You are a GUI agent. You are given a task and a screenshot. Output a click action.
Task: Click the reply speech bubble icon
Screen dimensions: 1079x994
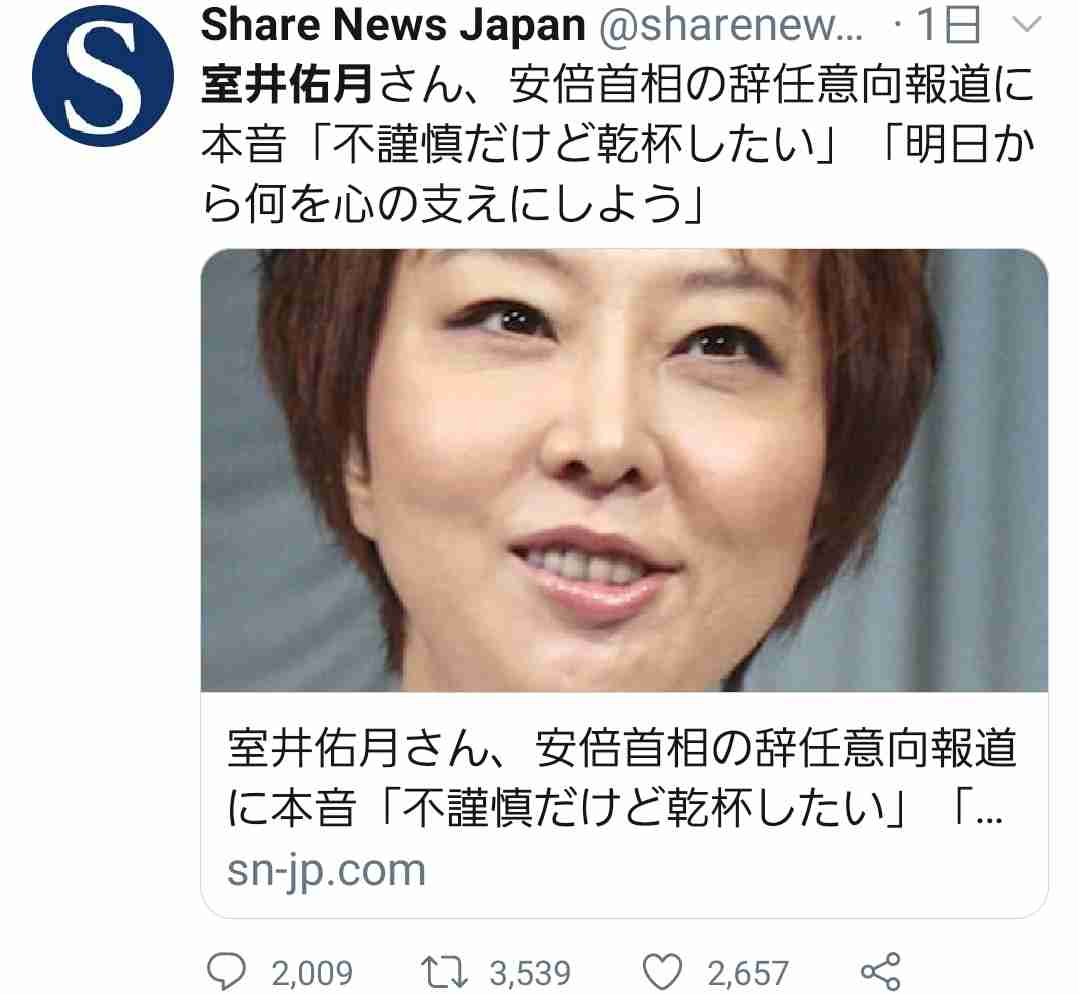[x=226, y=971]
